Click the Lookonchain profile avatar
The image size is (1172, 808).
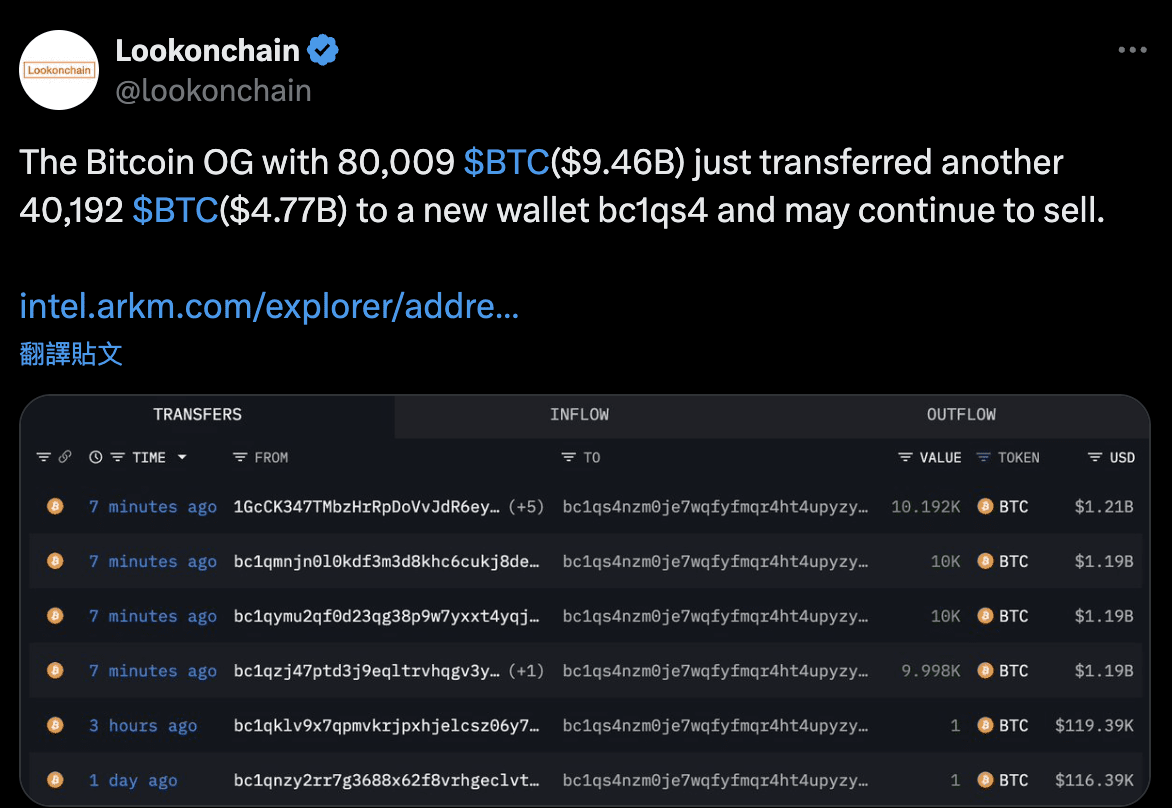click(59, 70)
